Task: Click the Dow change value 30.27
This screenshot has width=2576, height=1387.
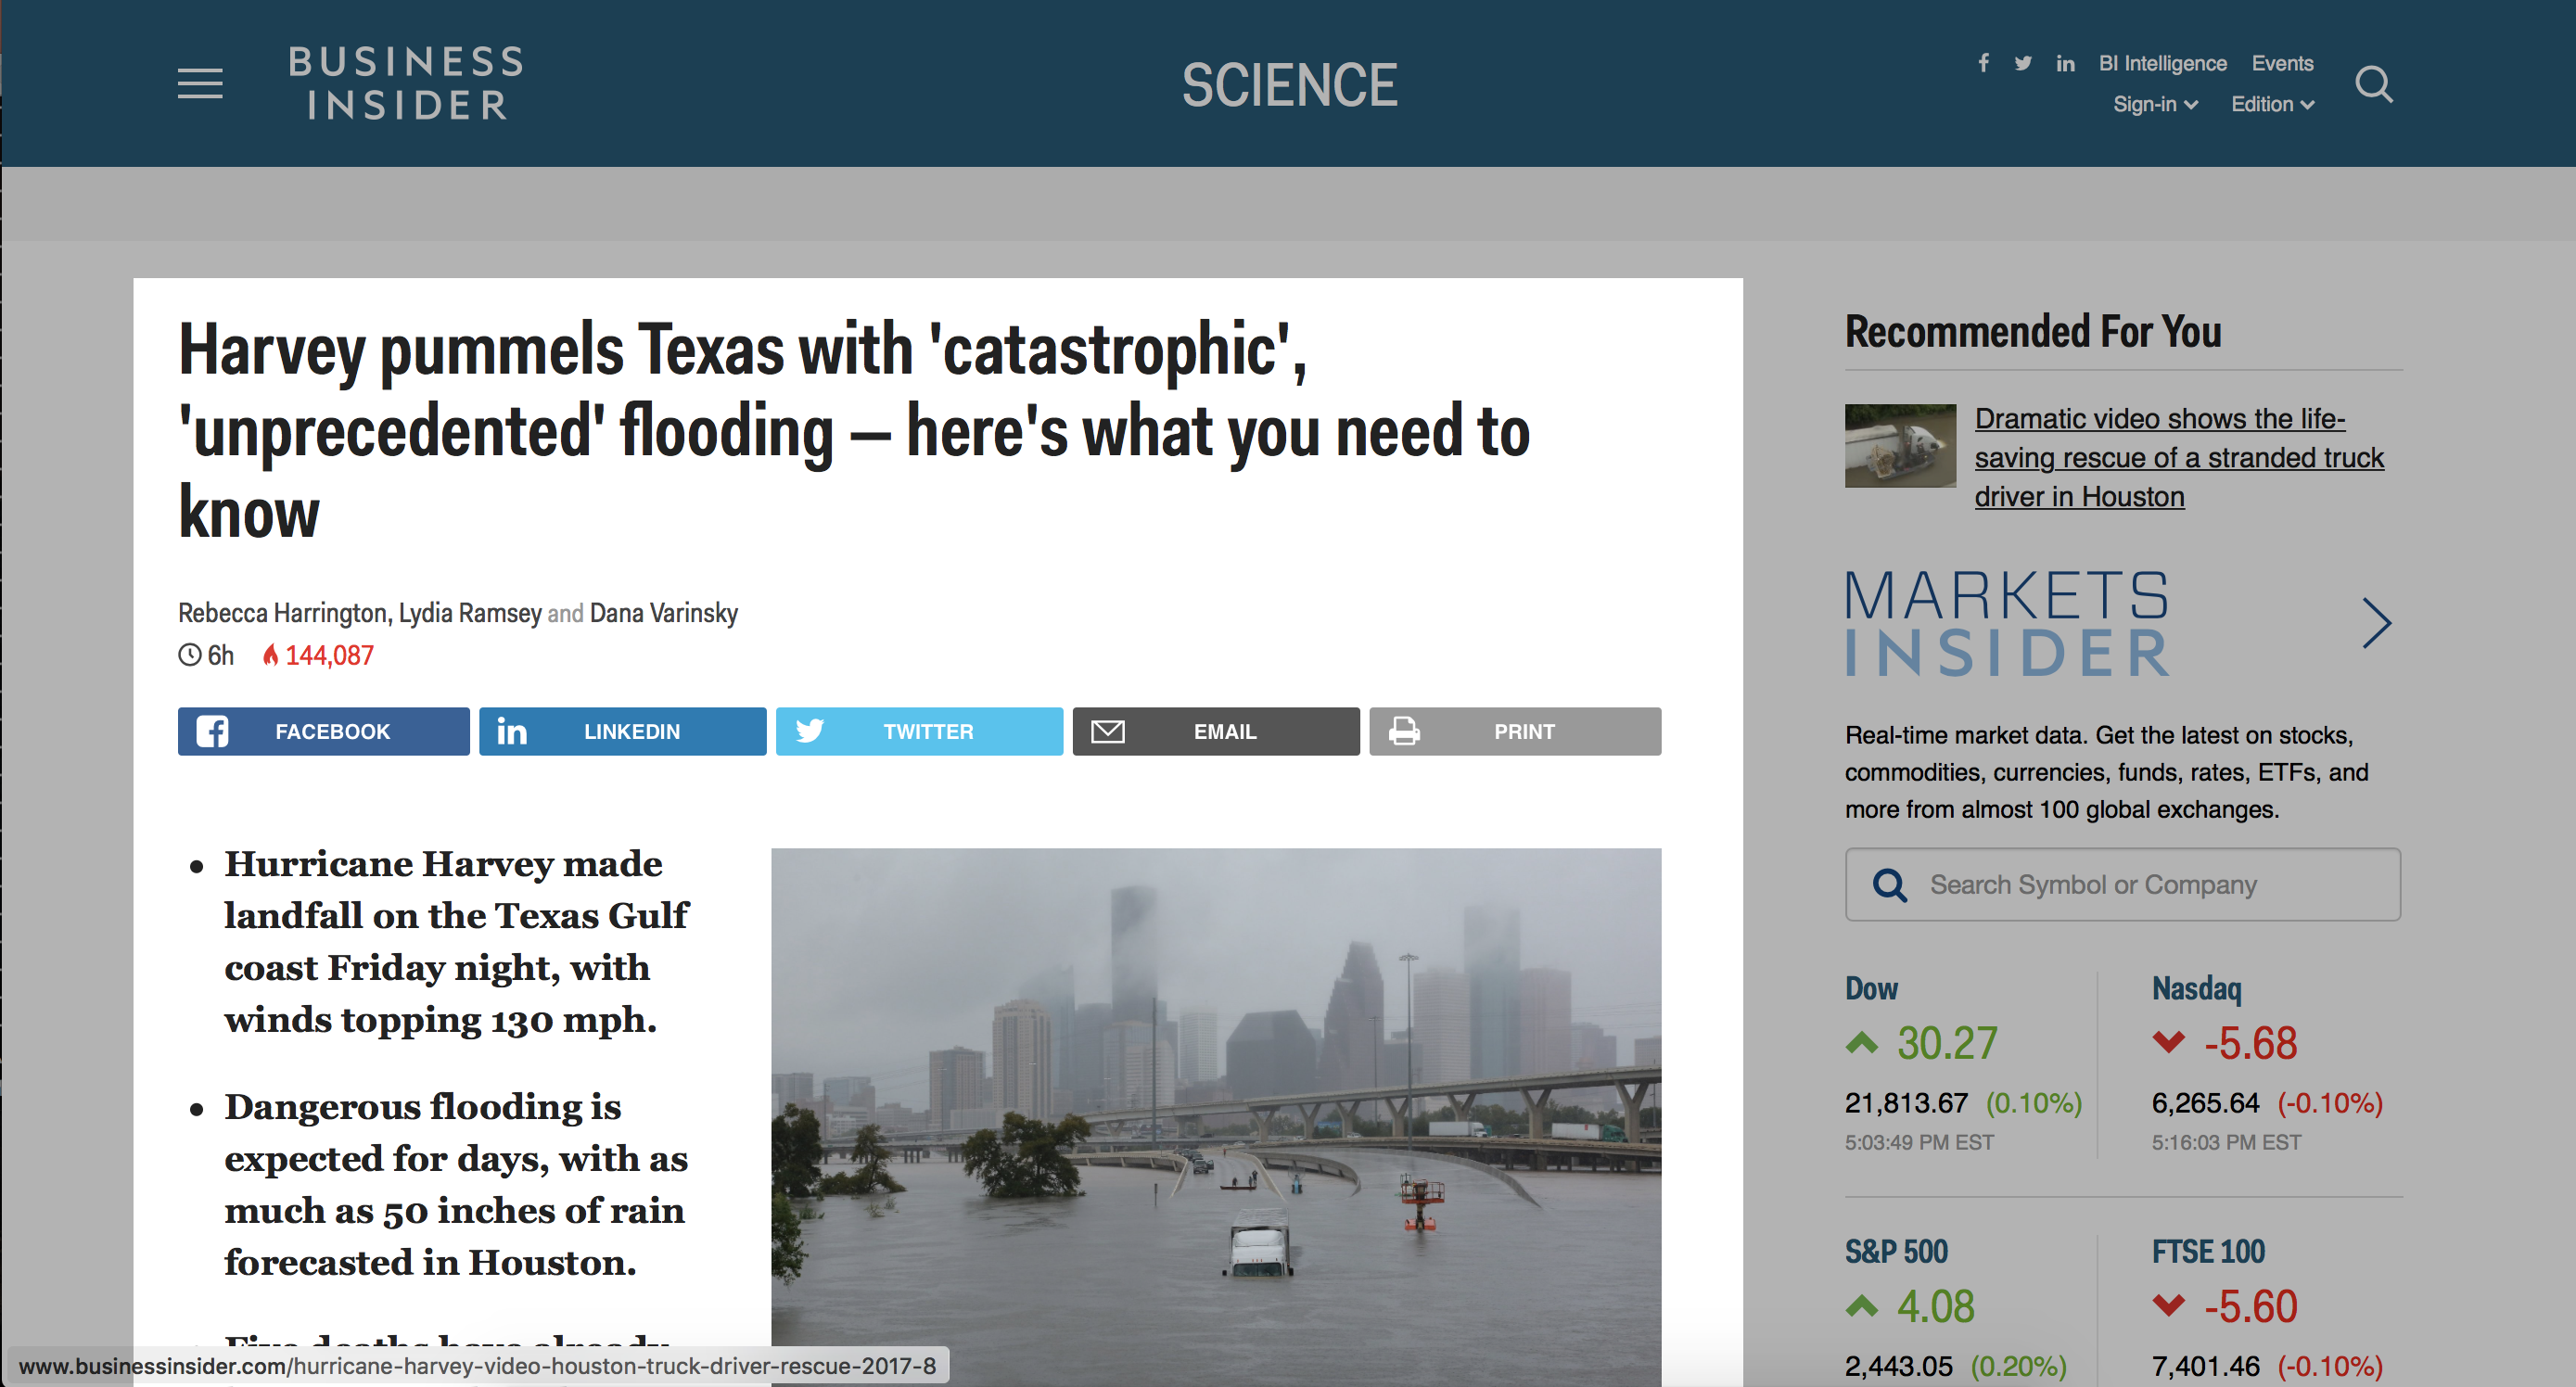Action: pos(1947,1043)
